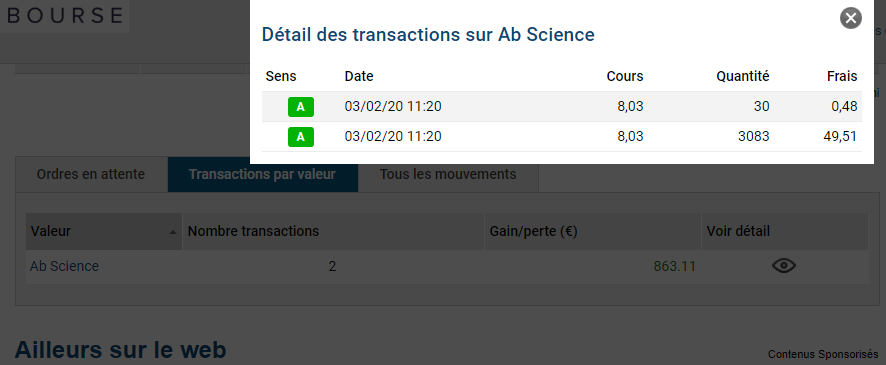Click the Date column header in popup
This screenshot has width=886, height=365.
pyautogui.click(x=359, y=76)
